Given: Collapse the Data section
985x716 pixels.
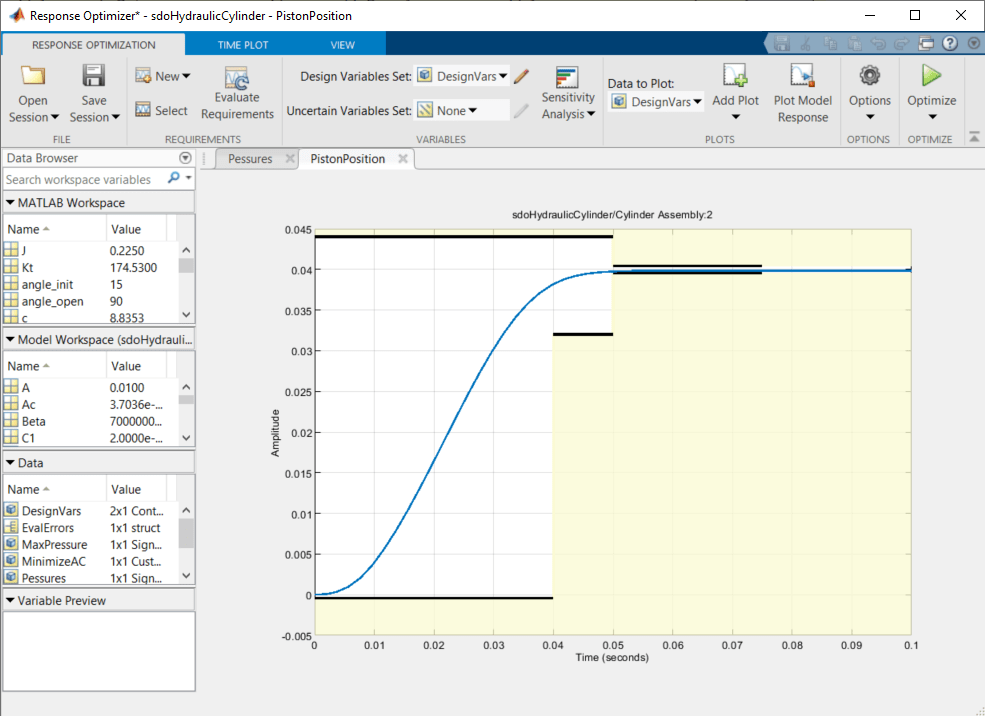Looking at the screenshot, I should pos(10,462).
